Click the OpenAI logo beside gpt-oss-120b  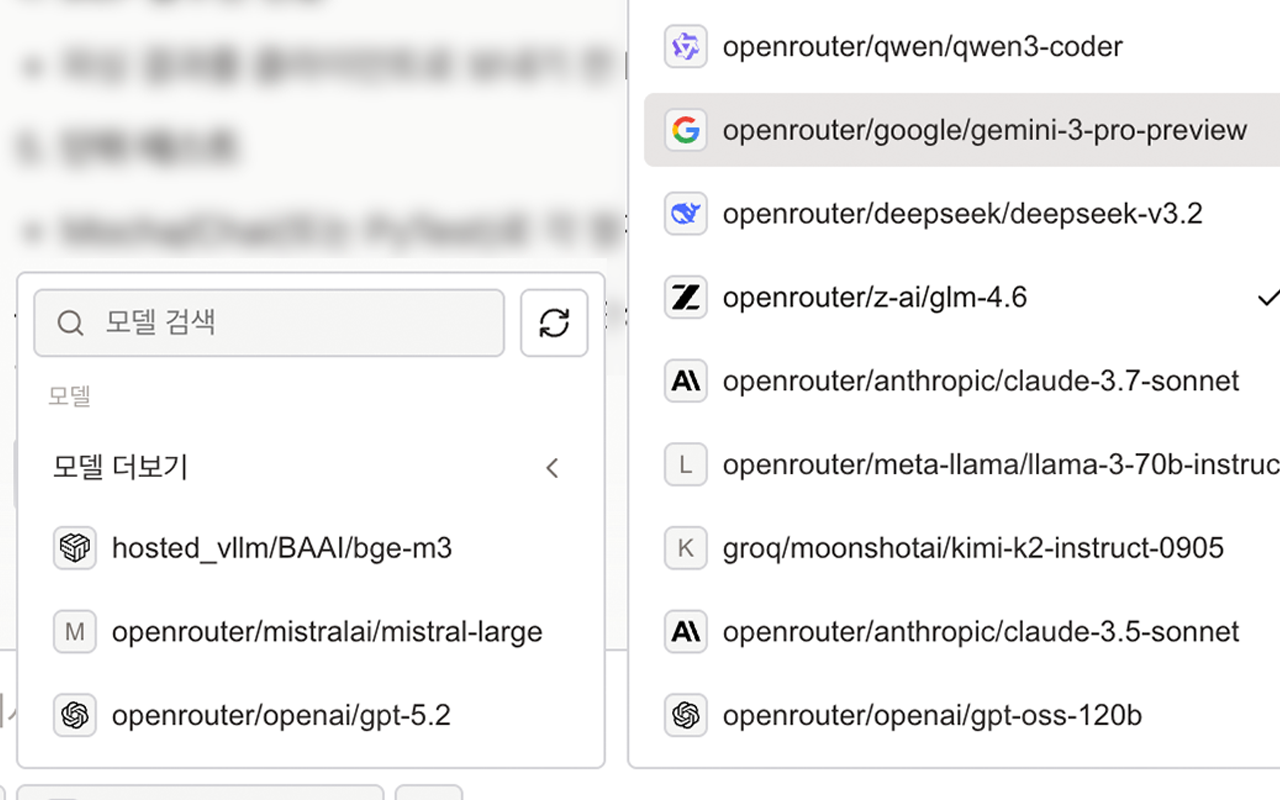click(x=686, y=716)
